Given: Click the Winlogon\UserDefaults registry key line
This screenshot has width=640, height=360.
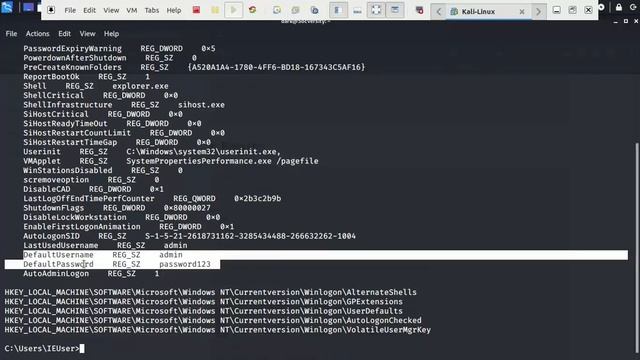Looking at the screenshot, I should 204,311.
